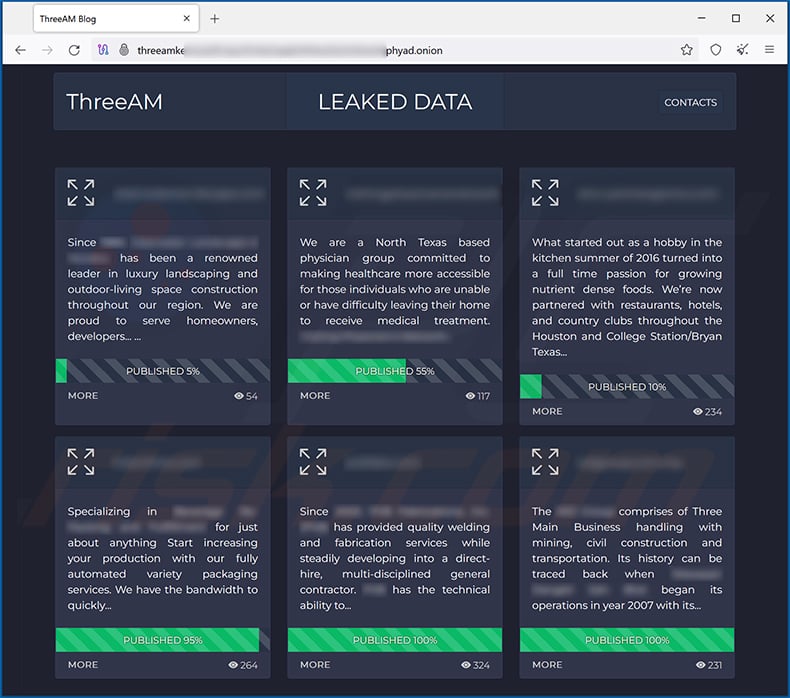Click the North Texas physician description text
The image size is (790, 698).
(395, 289)
